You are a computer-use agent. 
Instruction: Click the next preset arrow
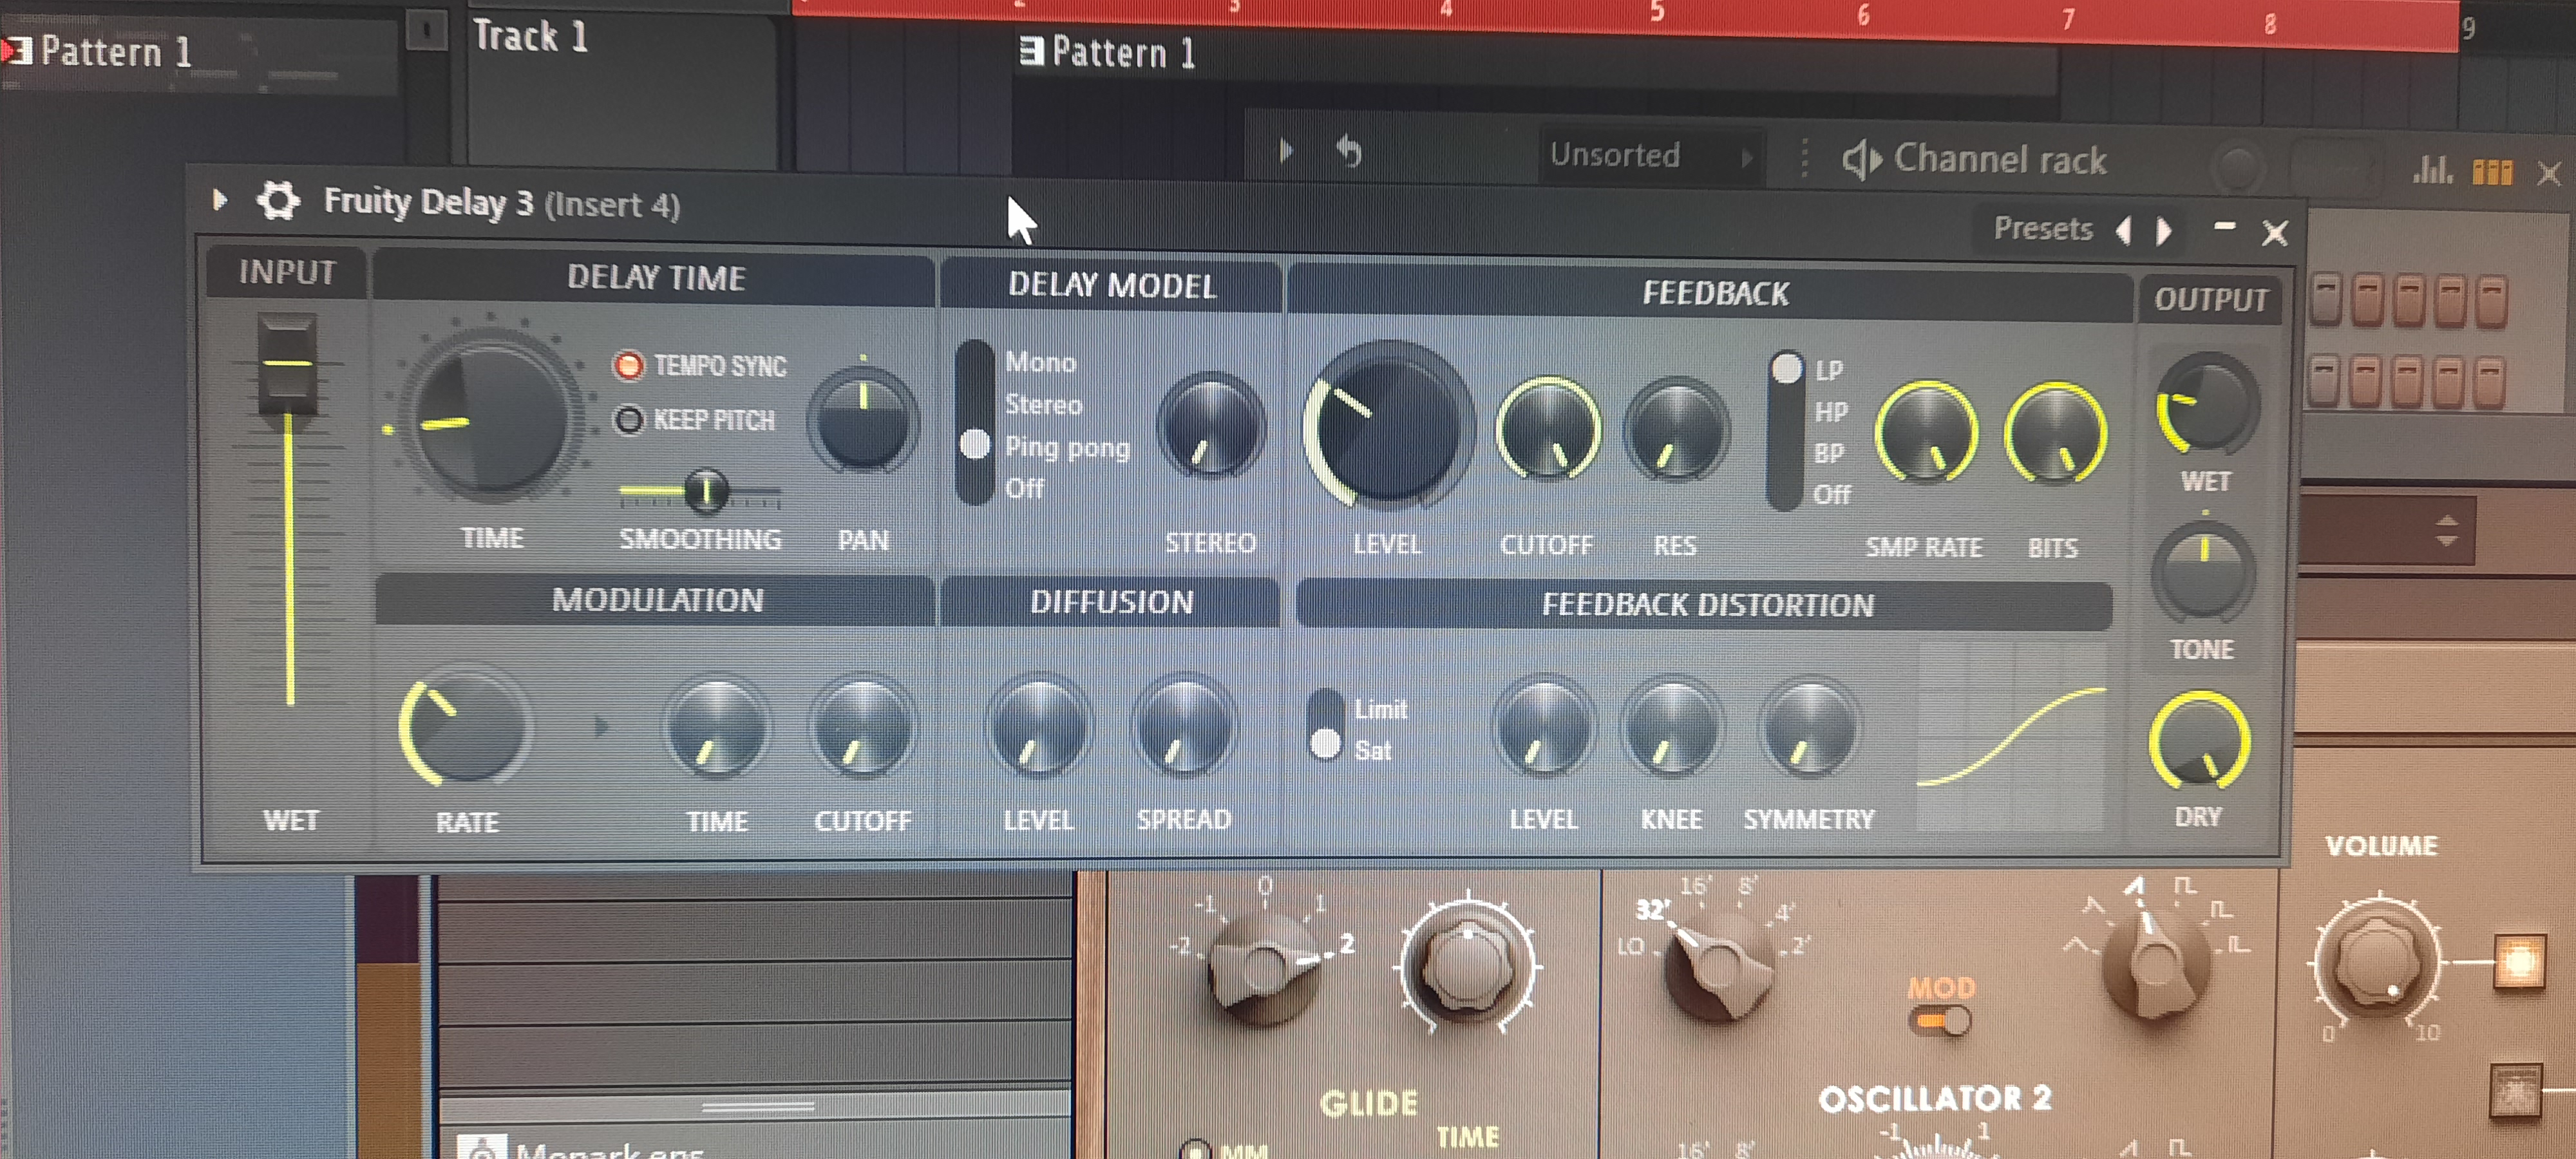click(2164, 231)
